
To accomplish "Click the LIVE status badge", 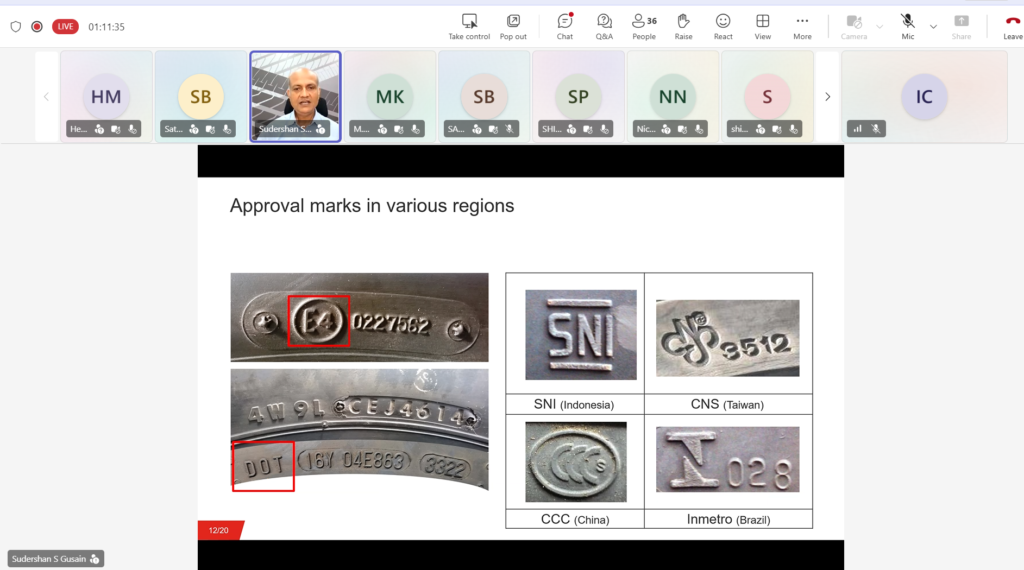I will [65, 27].
